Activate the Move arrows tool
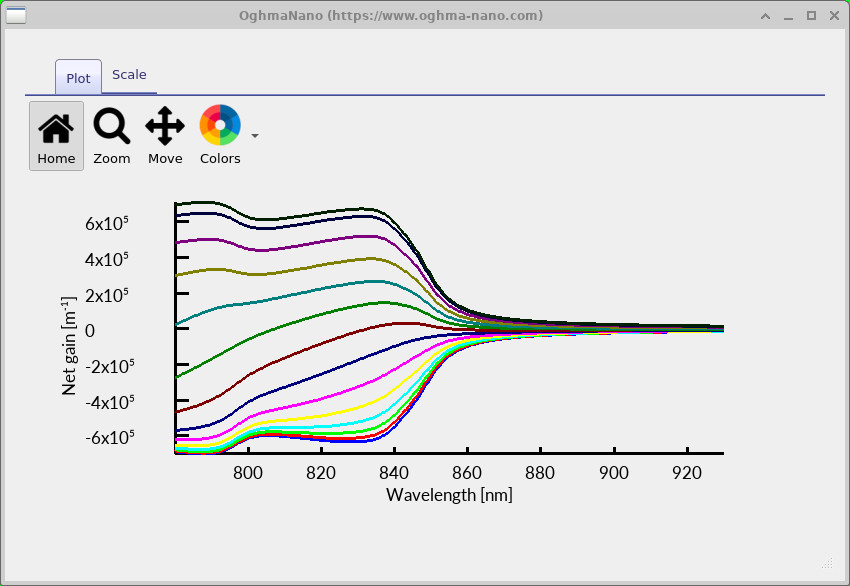Image resolution: width=850 pixels, height=586 pixels. (x=165, y=136)
